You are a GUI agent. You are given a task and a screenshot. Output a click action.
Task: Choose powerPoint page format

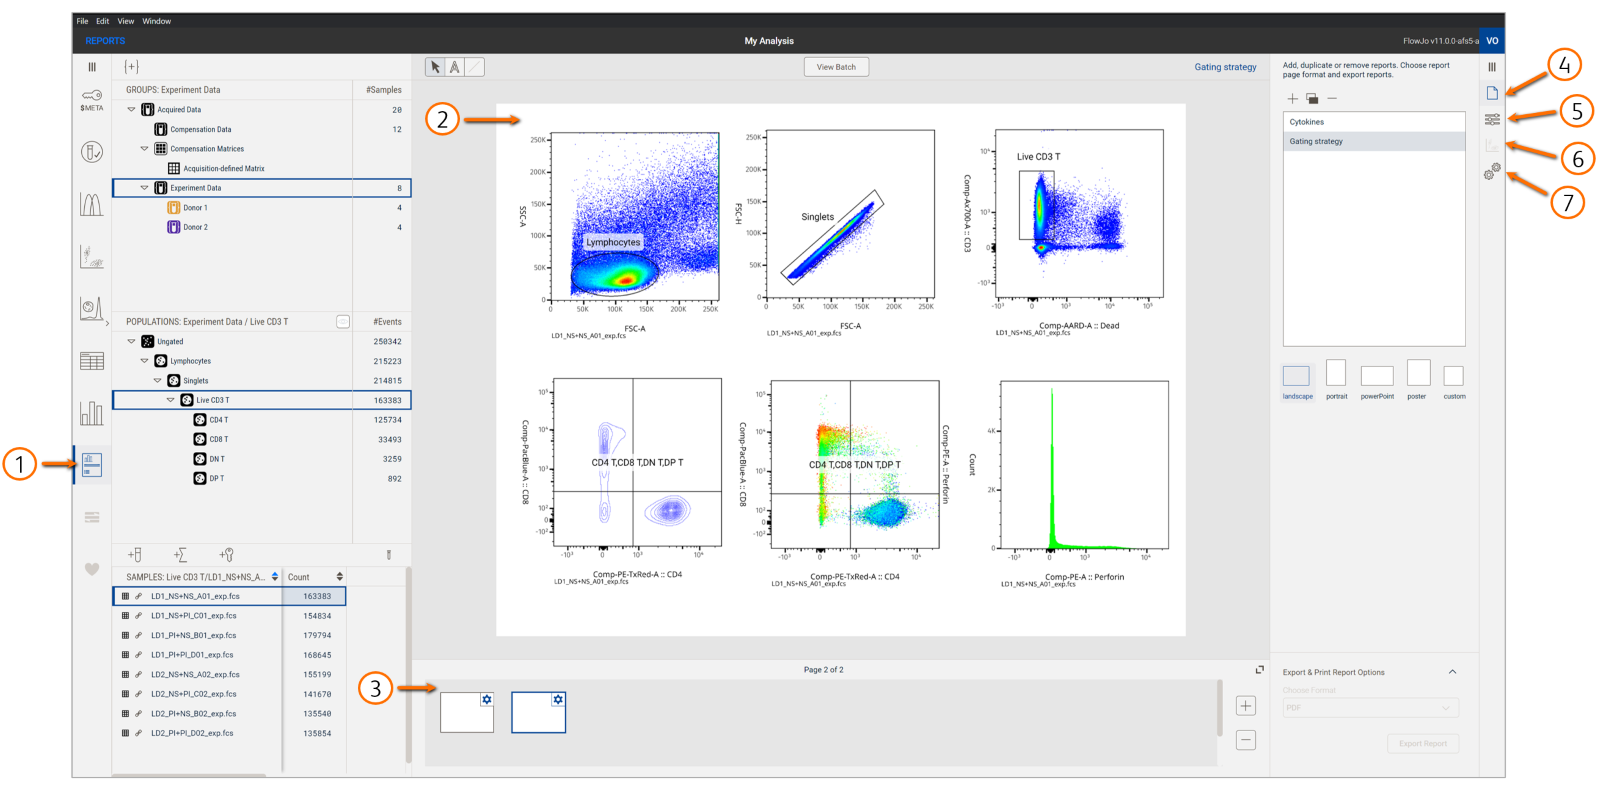point(1377,376)
